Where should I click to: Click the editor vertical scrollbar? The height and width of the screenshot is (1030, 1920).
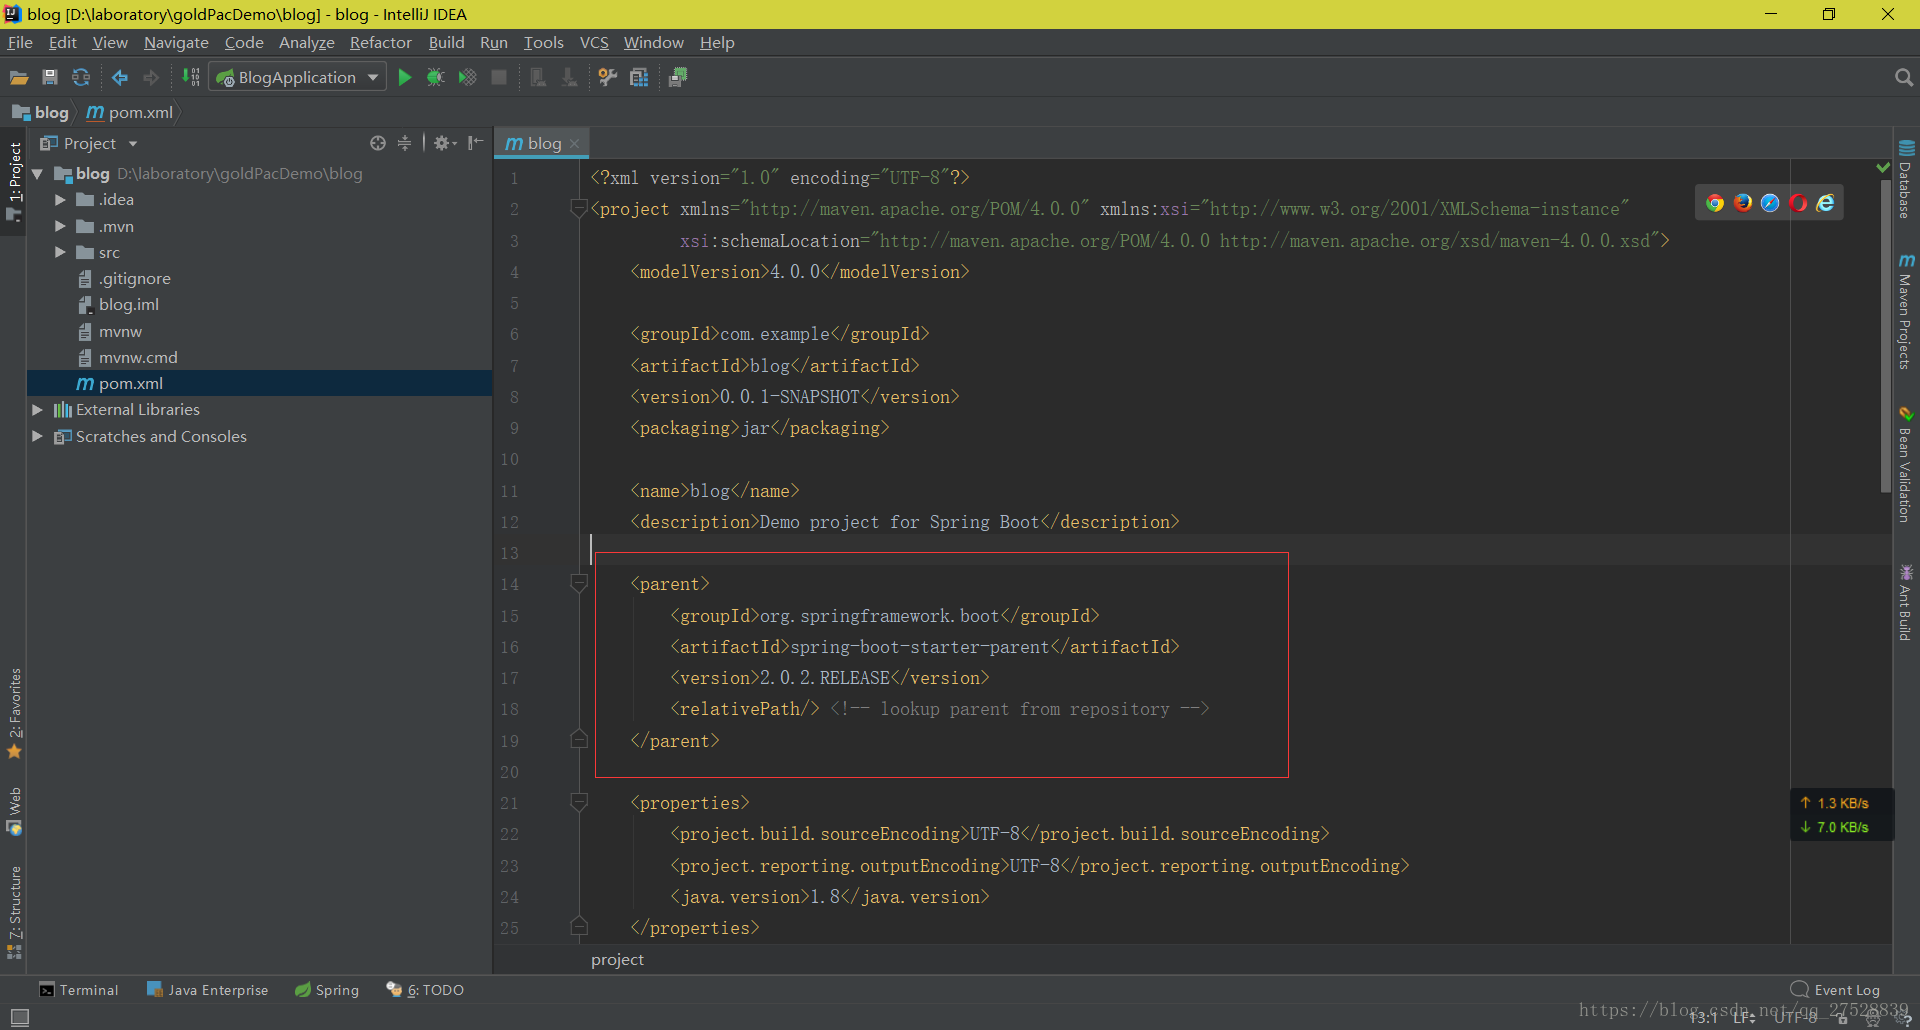(x=1886, y=337)
